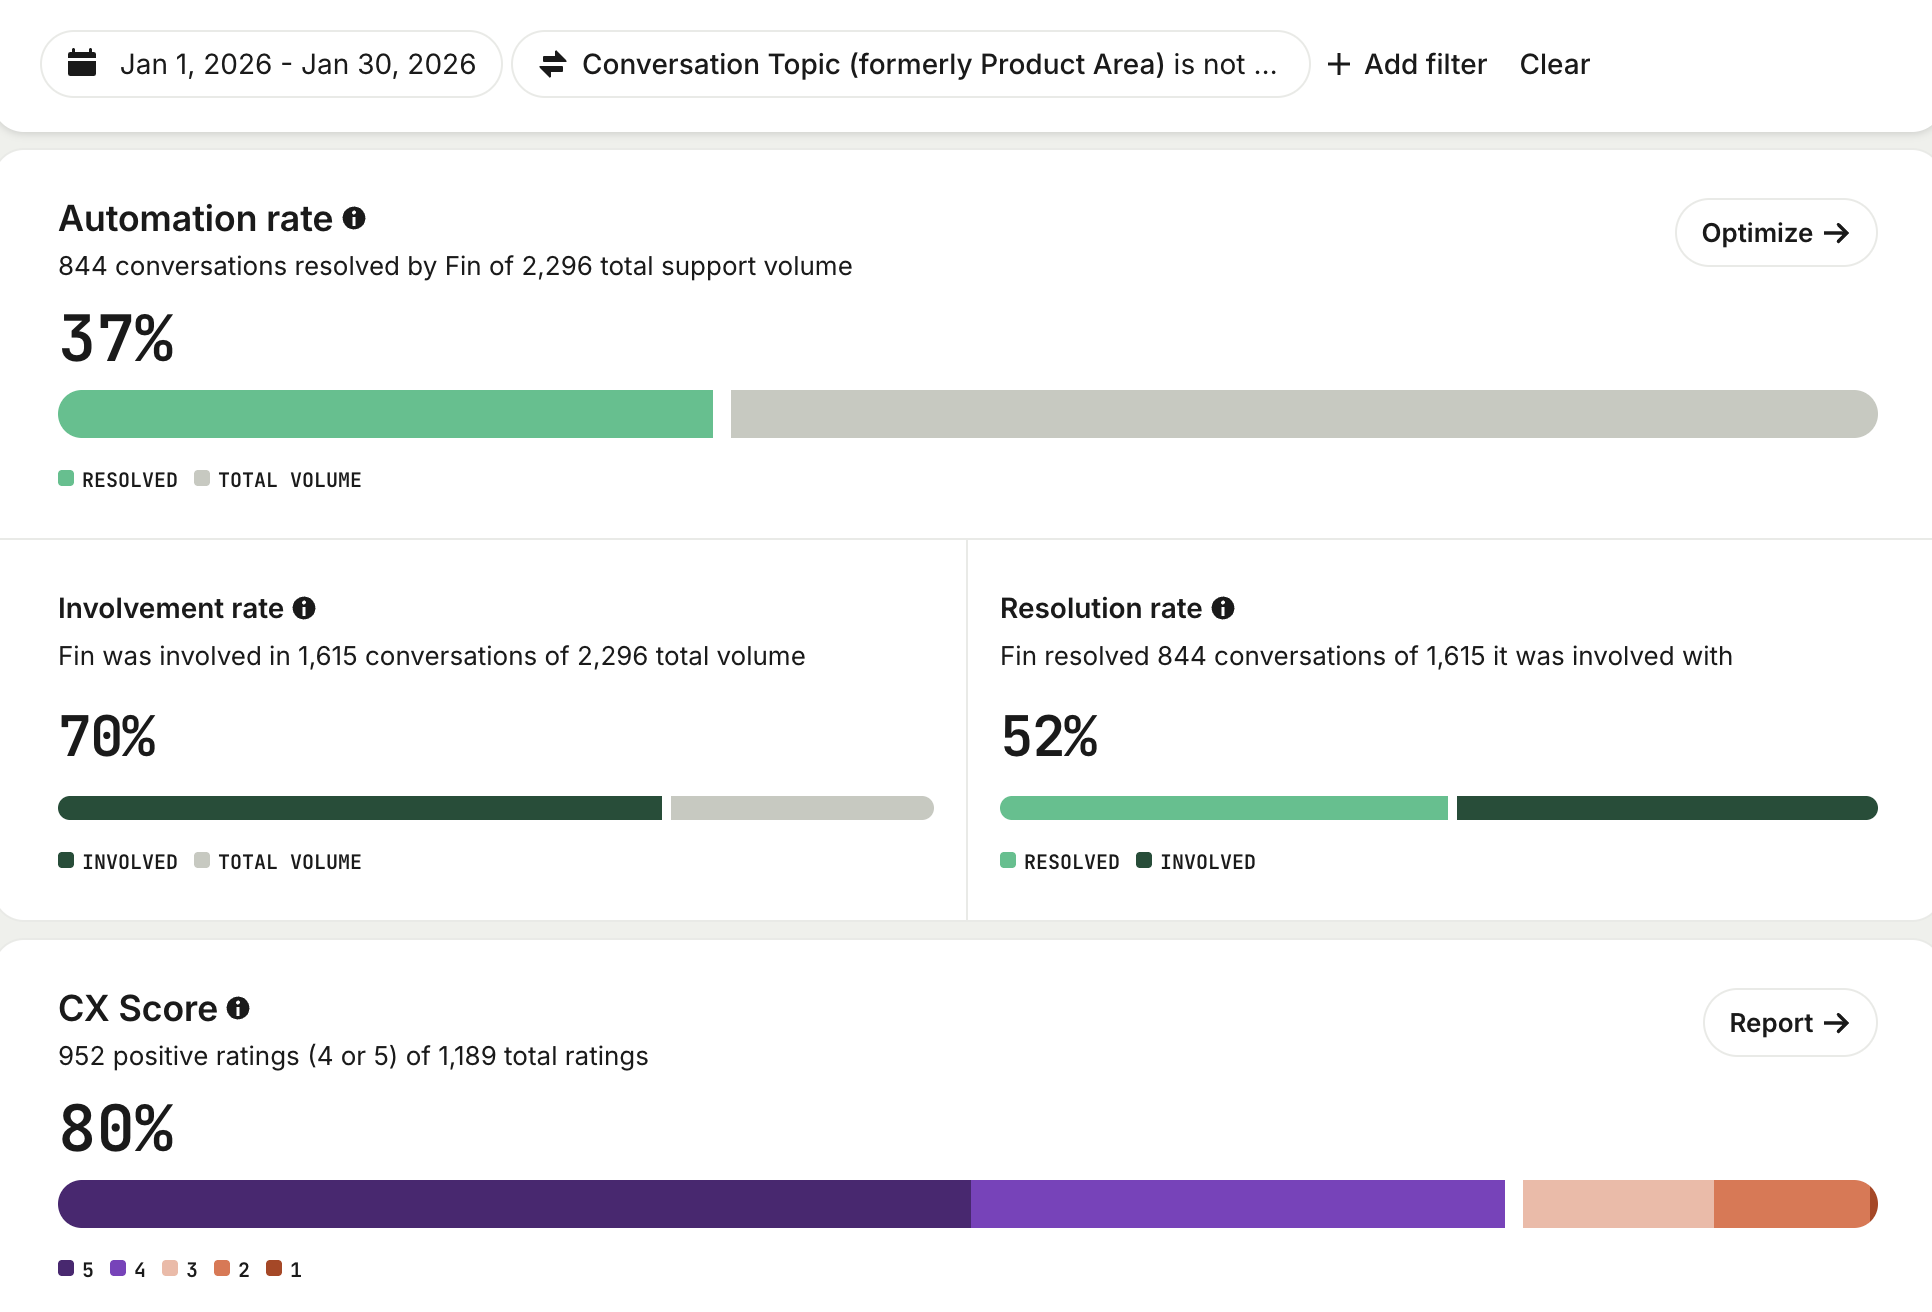Click the CX Score info icon
The height and width of the screenshot is (1312, 1932).
238,1008
